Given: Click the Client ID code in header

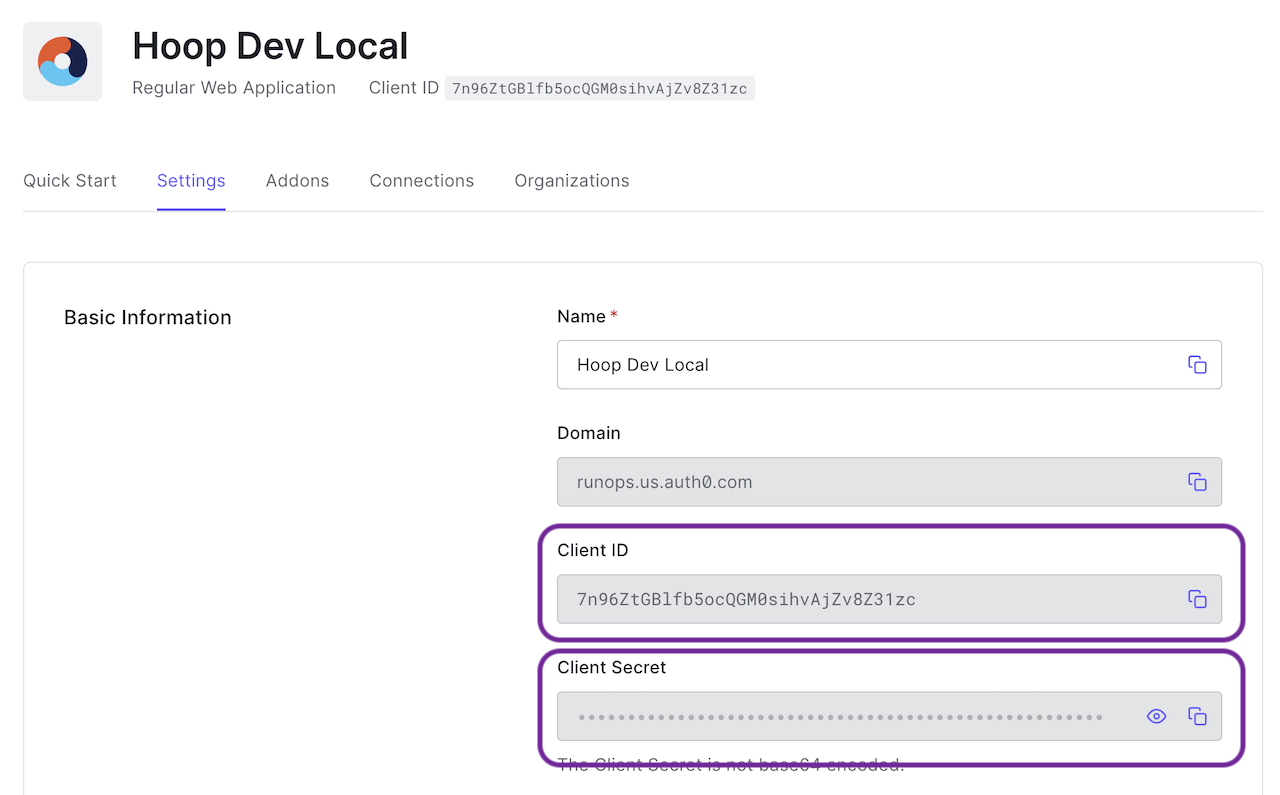Looking at the screenshot, I should tap(599, 88).
